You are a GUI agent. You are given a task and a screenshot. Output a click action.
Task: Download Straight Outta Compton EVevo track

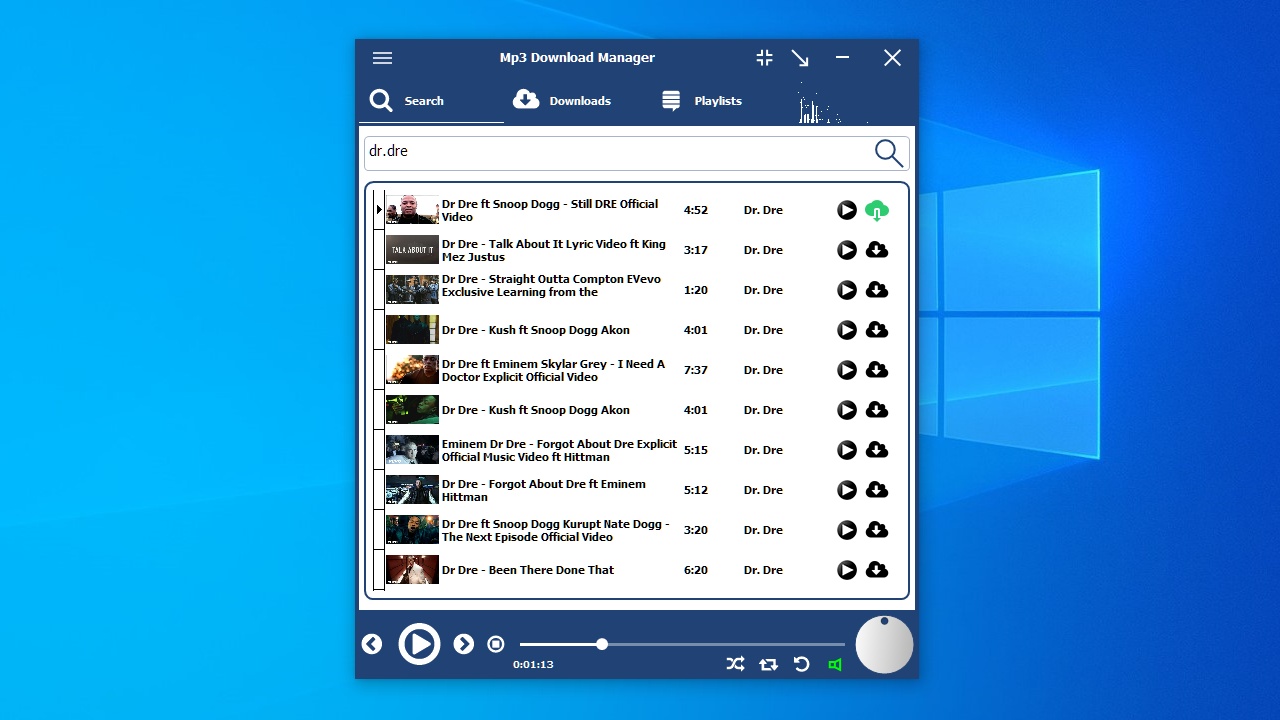pos(877,290)
